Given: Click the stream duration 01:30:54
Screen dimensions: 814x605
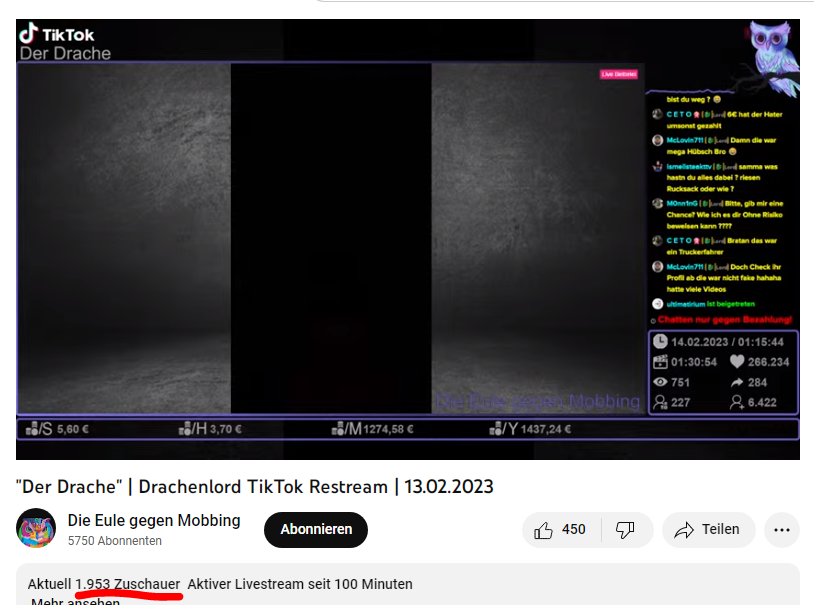Looking at the screenshot, I should [x=694, y=362].
